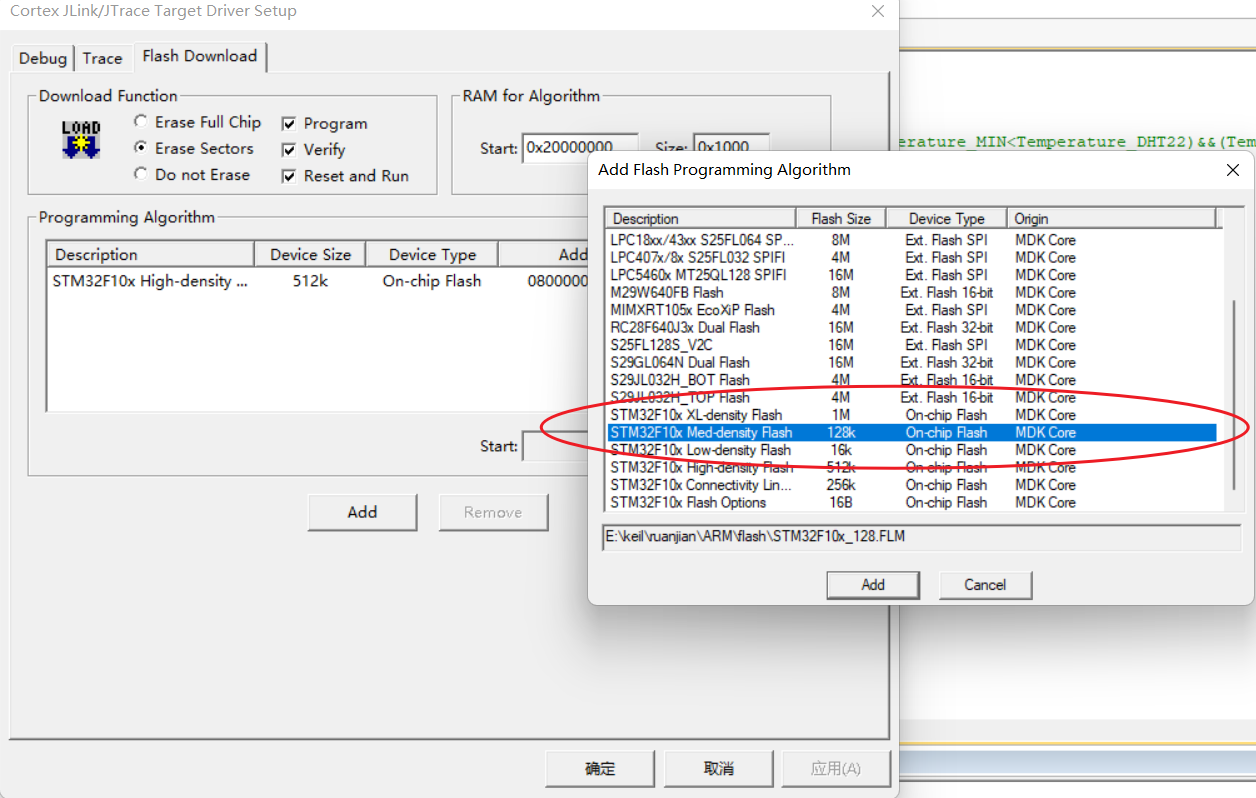Toggle Reset and Run off
This screenshot has width=1256, height=798.
288,175
